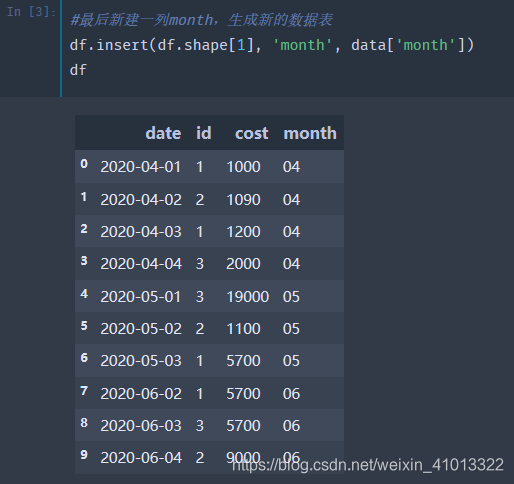Click id value in row 2020-04-03
Viewport: 514px width, 484px height.
200,232
